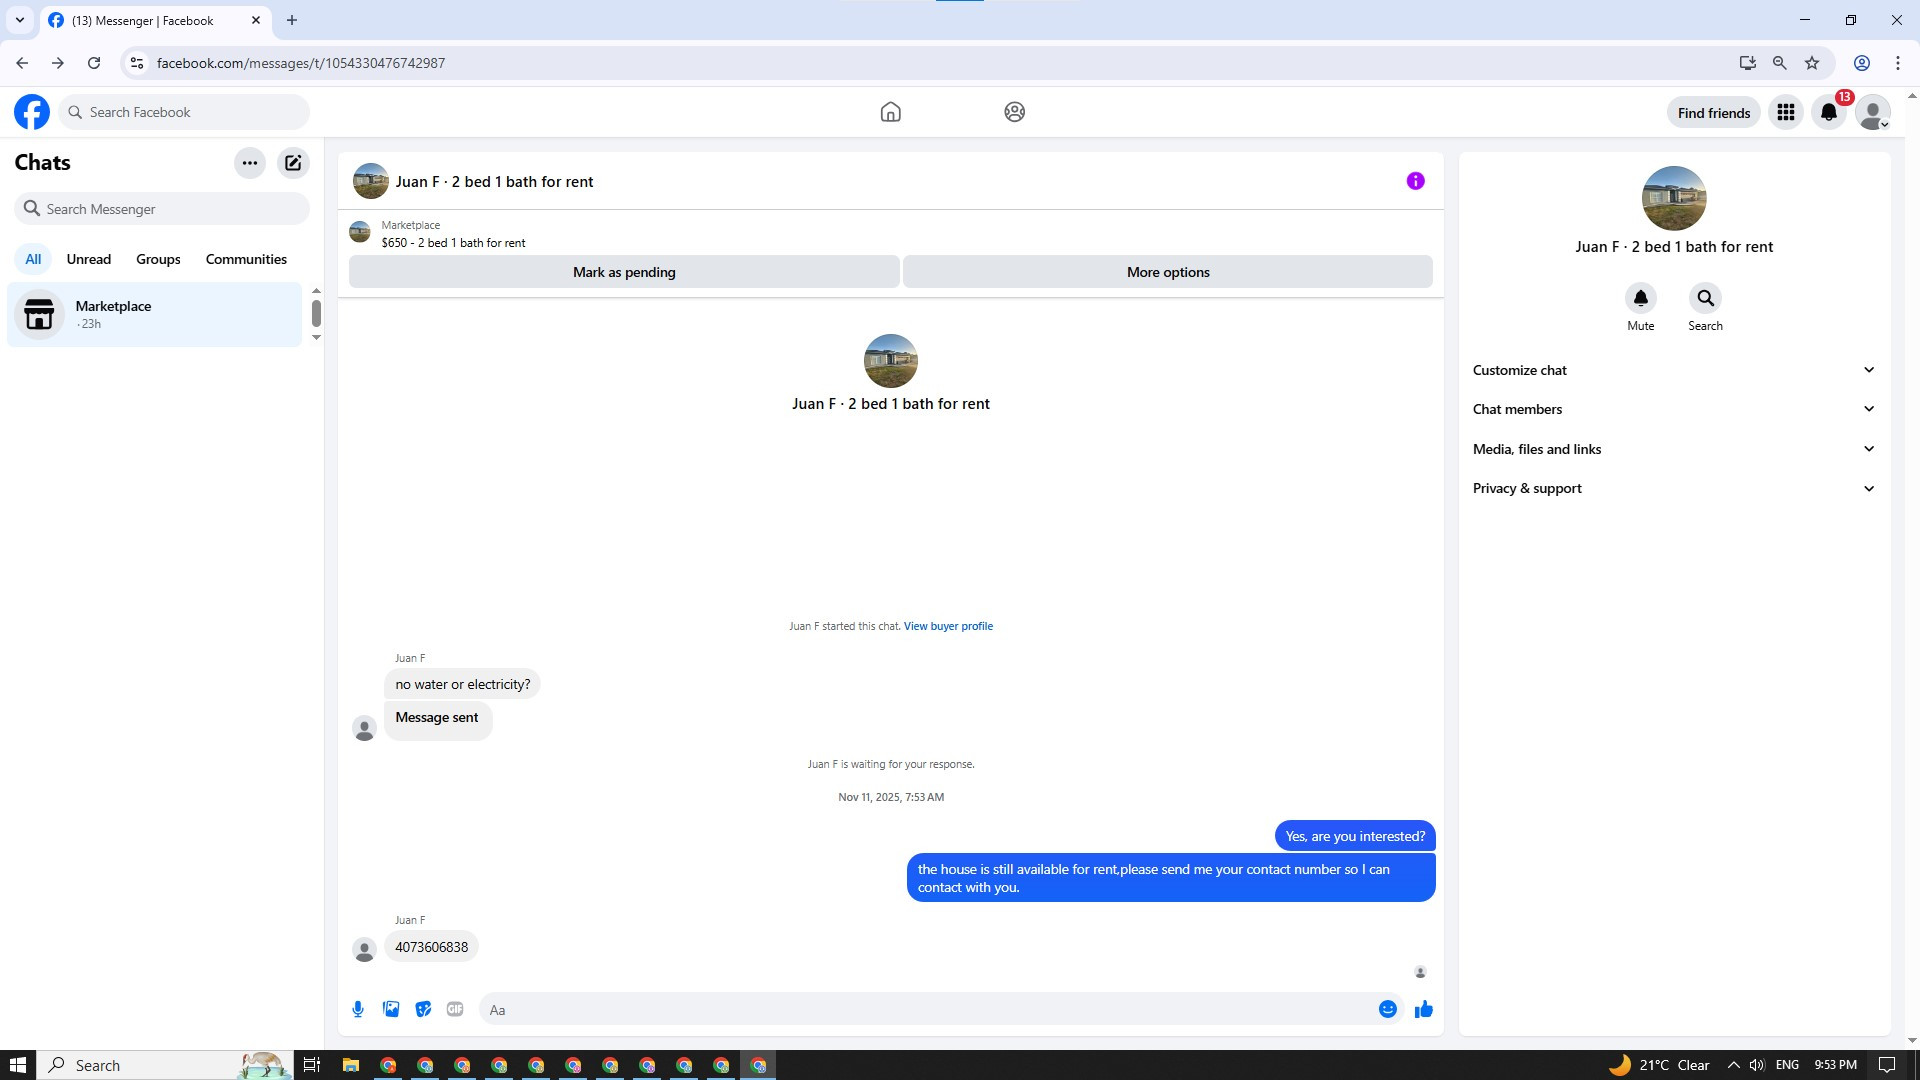This screenshot has width=1920, height=1080.
Task: Send a thumbs-up like
Action: point(1423,1009)
